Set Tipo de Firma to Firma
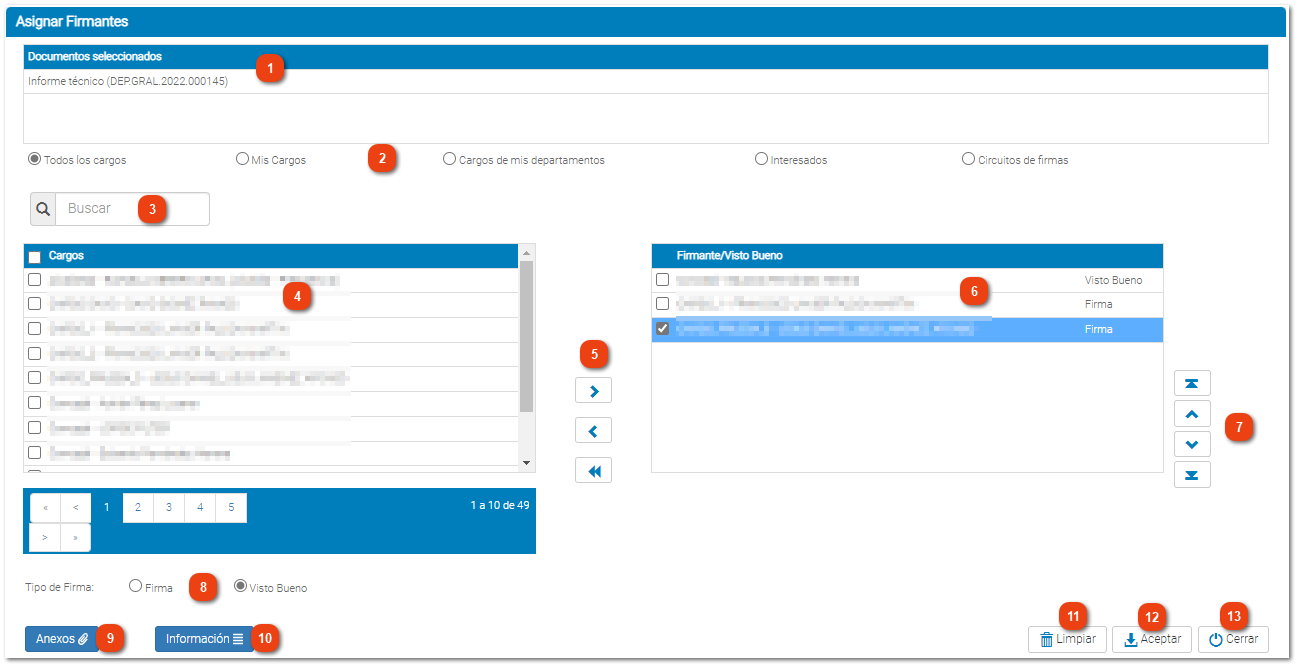Screen dimensions: 1298x667 (135, 587)
